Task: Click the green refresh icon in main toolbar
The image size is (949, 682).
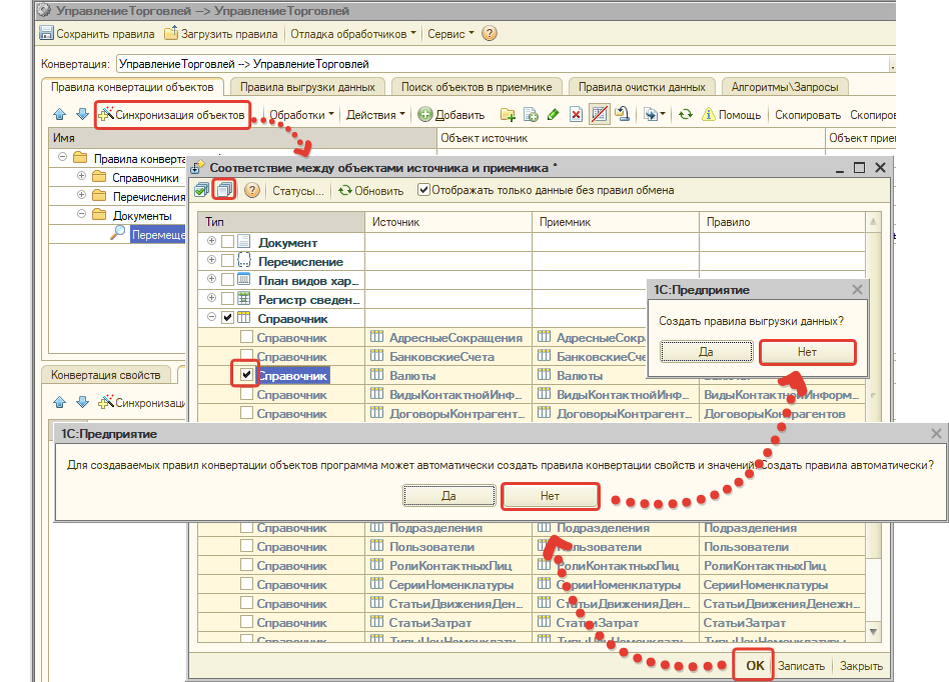Action: click(685, 114)
